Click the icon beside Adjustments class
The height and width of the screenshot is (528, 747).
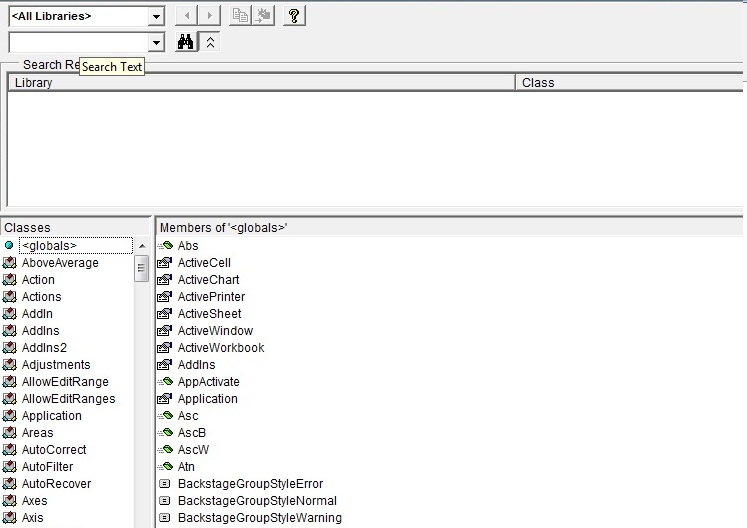[10, 365]
